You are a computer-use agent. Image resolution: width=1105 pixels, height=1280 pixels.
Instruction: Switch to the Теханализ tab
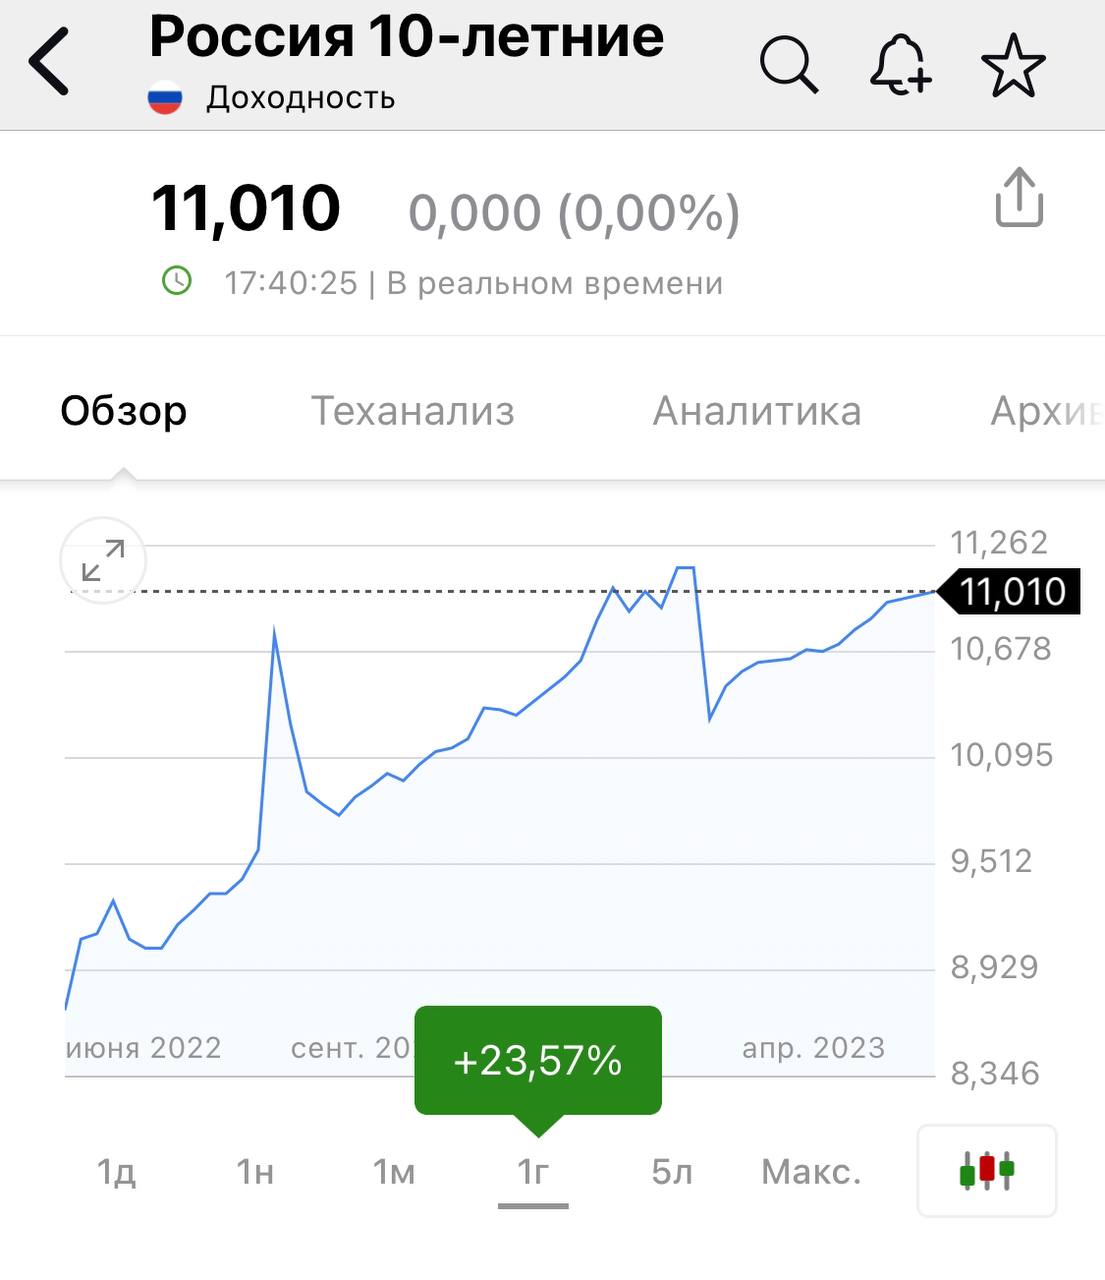[412, 411]
